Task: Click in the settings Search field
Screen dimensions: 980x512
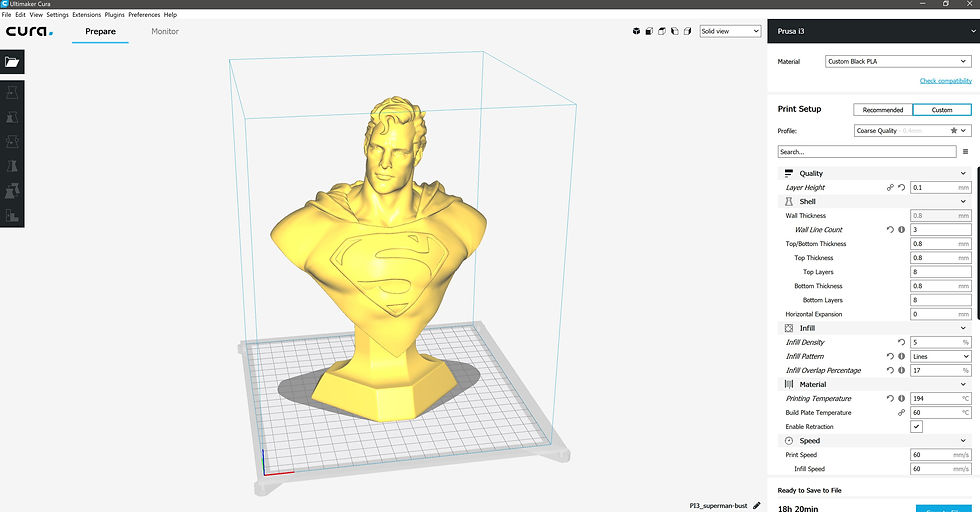Action: [867, 151]
